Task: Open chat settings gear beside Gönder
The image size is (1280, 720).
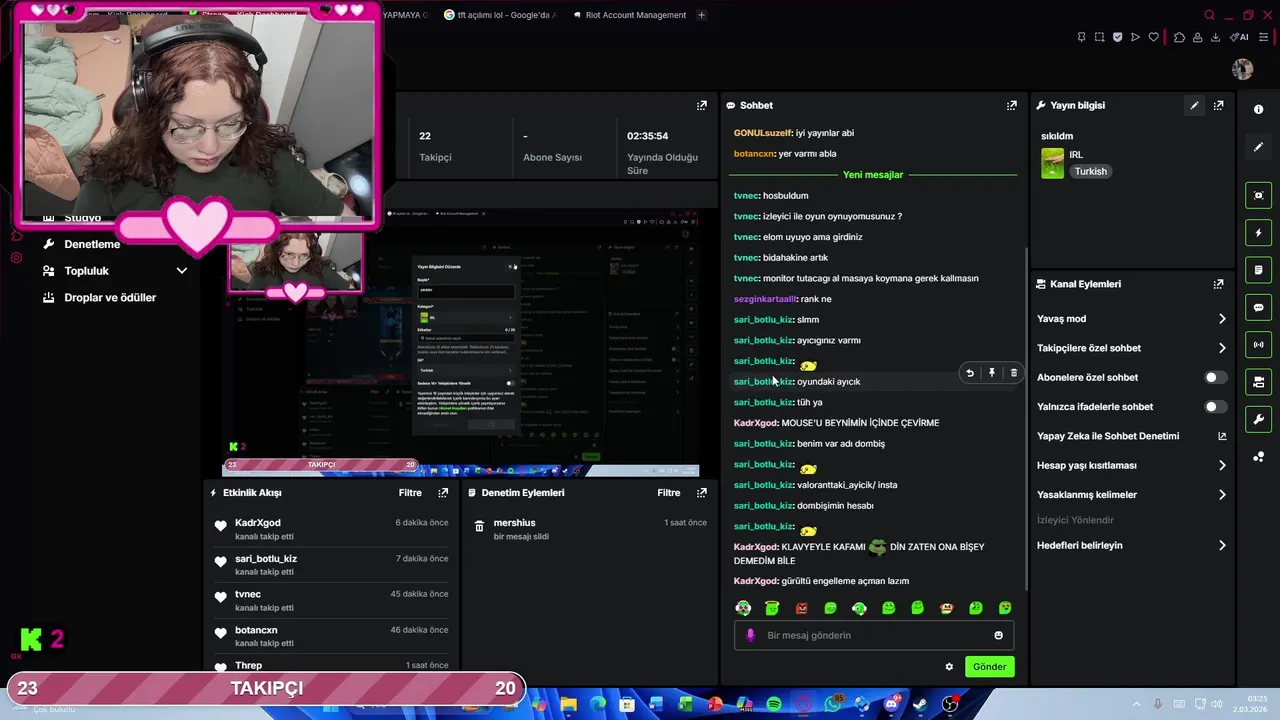Action: click(949, 667)
